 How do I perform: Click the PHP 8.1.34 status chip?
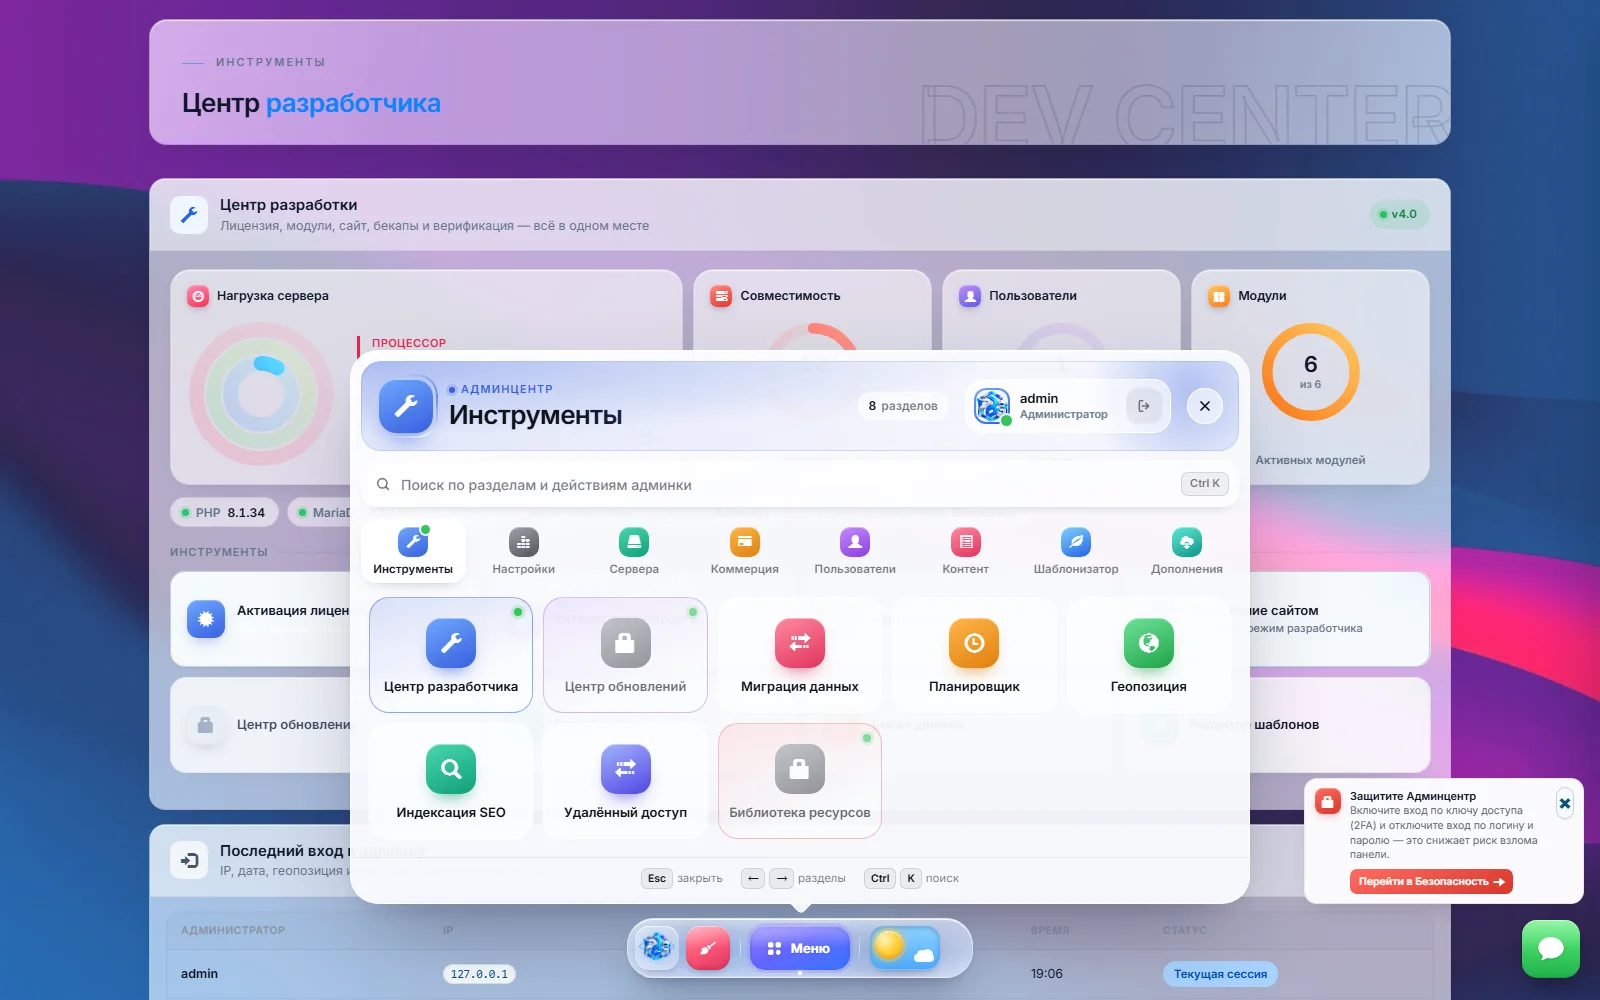[226, 513]
